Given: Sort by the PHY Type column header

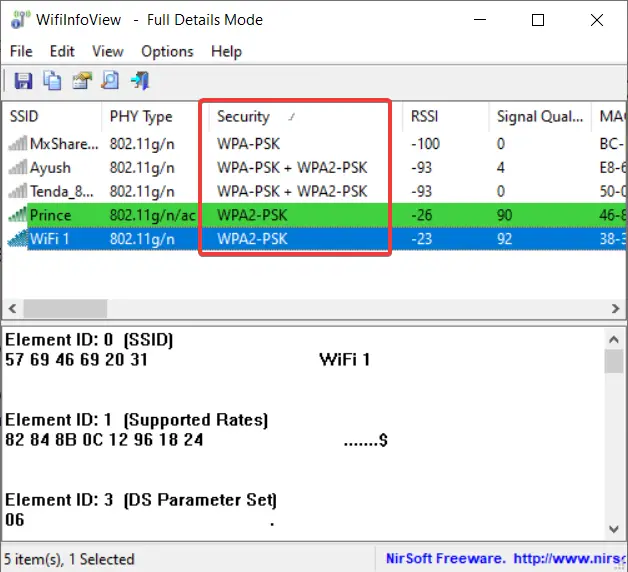Looking at the screenshot, I should tap(155, 117).
